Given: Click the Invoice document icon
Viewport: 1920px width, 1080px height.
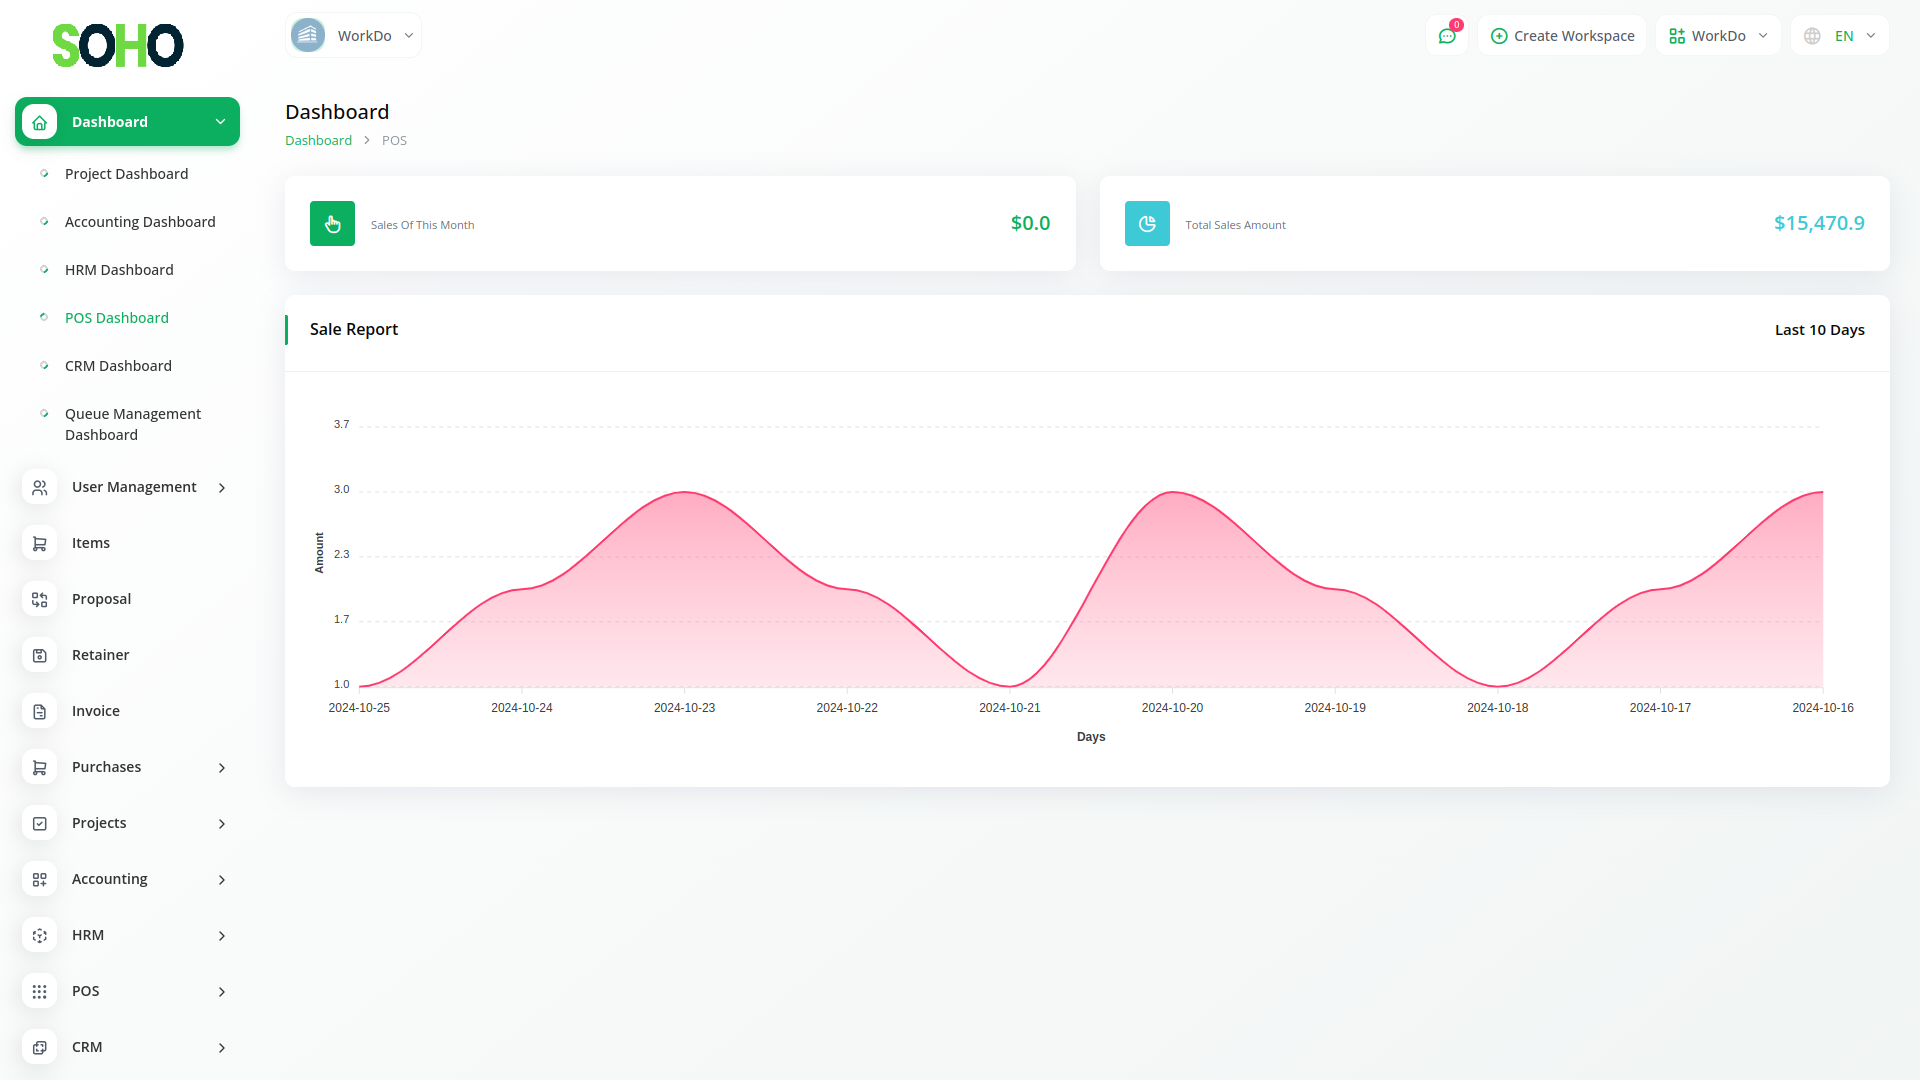Looking at the screenshot, I should click(40, 711).
